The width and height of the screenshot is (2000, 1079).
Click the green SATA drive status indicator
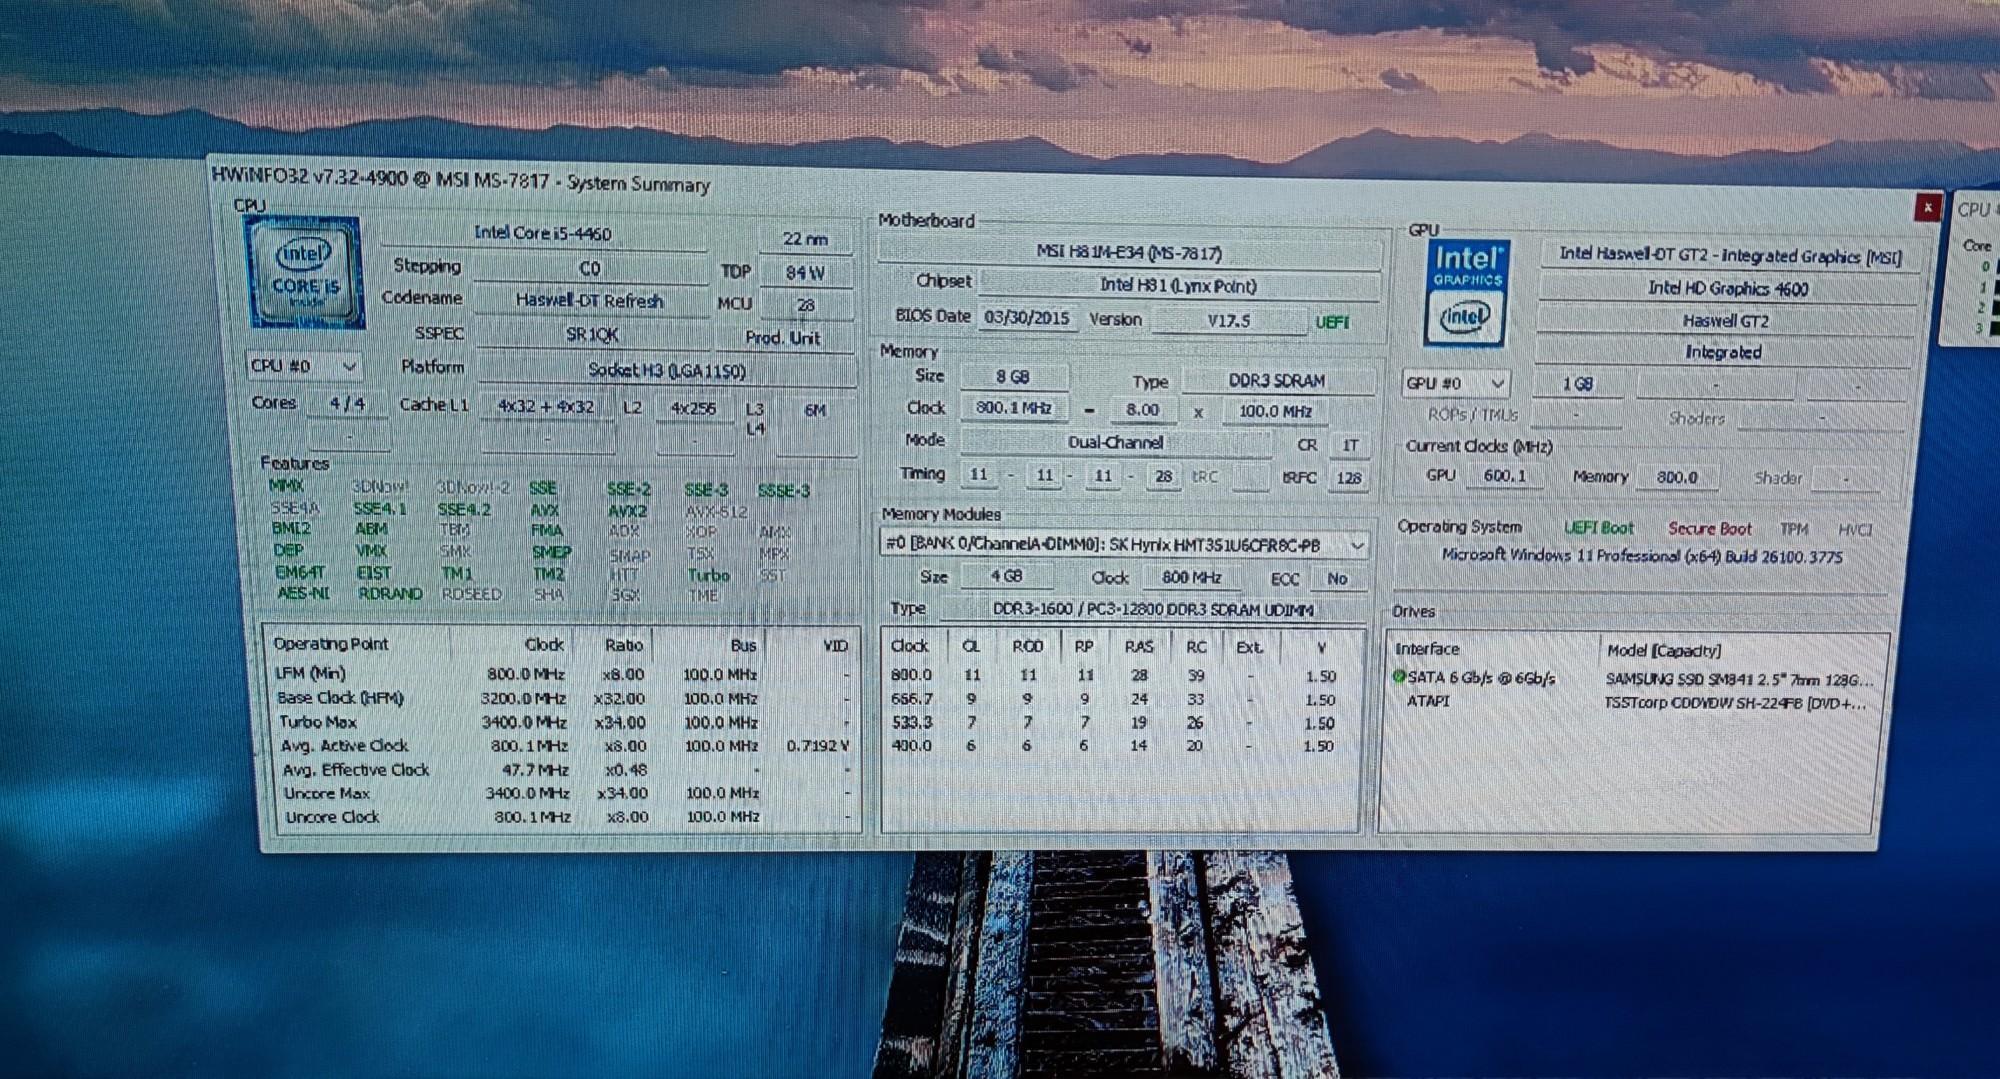[1399, 677]
